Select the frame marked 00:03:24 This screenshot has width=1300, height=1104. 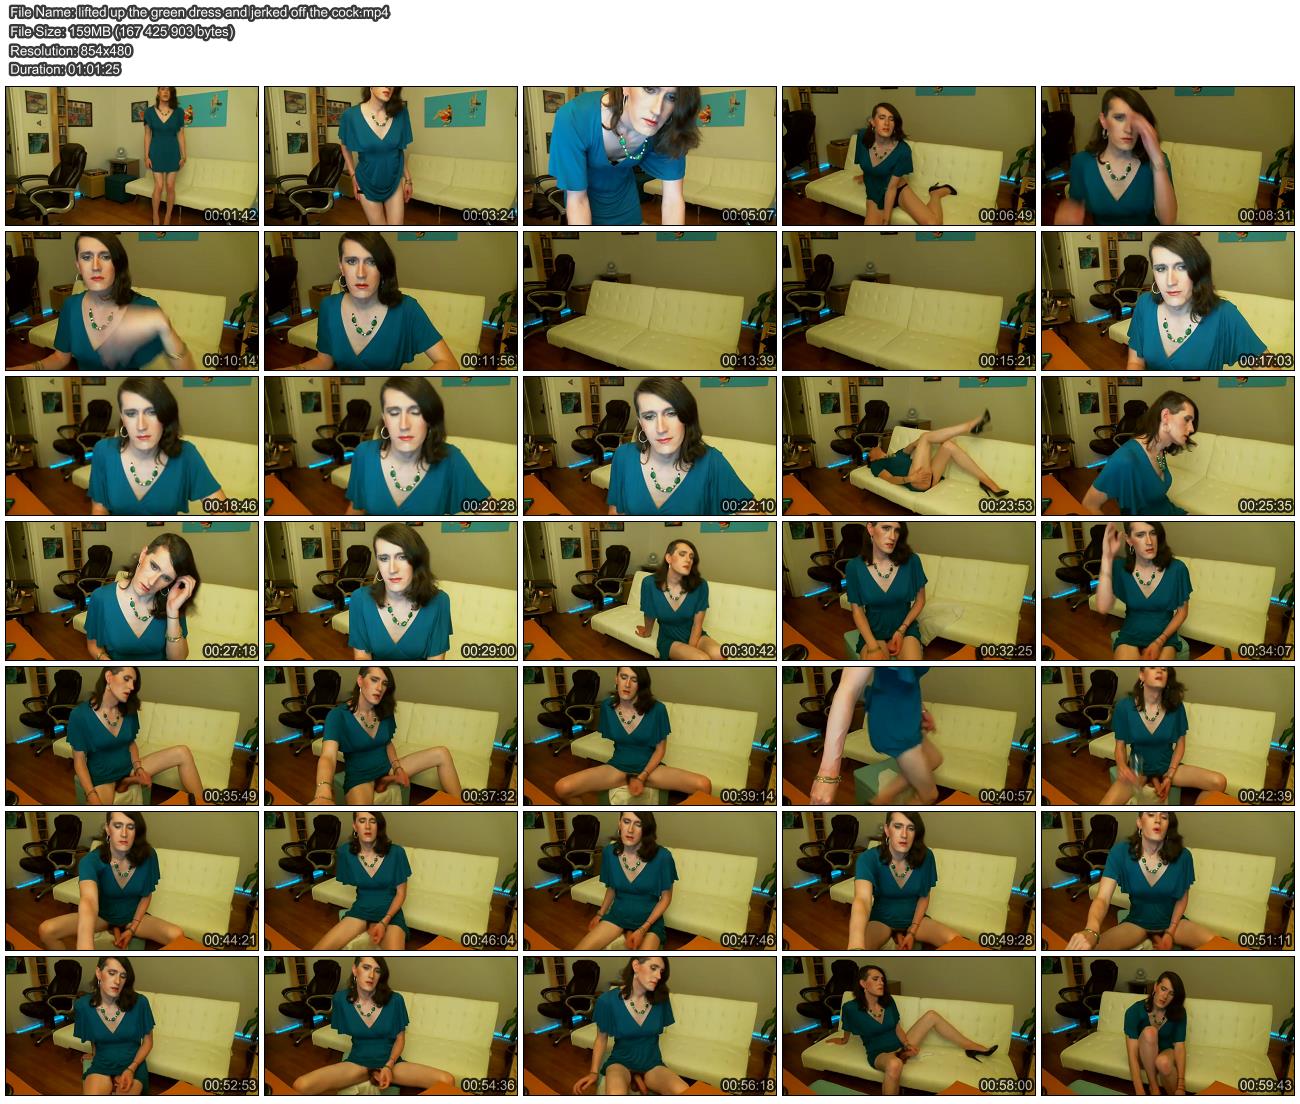(x=390, y=155)
